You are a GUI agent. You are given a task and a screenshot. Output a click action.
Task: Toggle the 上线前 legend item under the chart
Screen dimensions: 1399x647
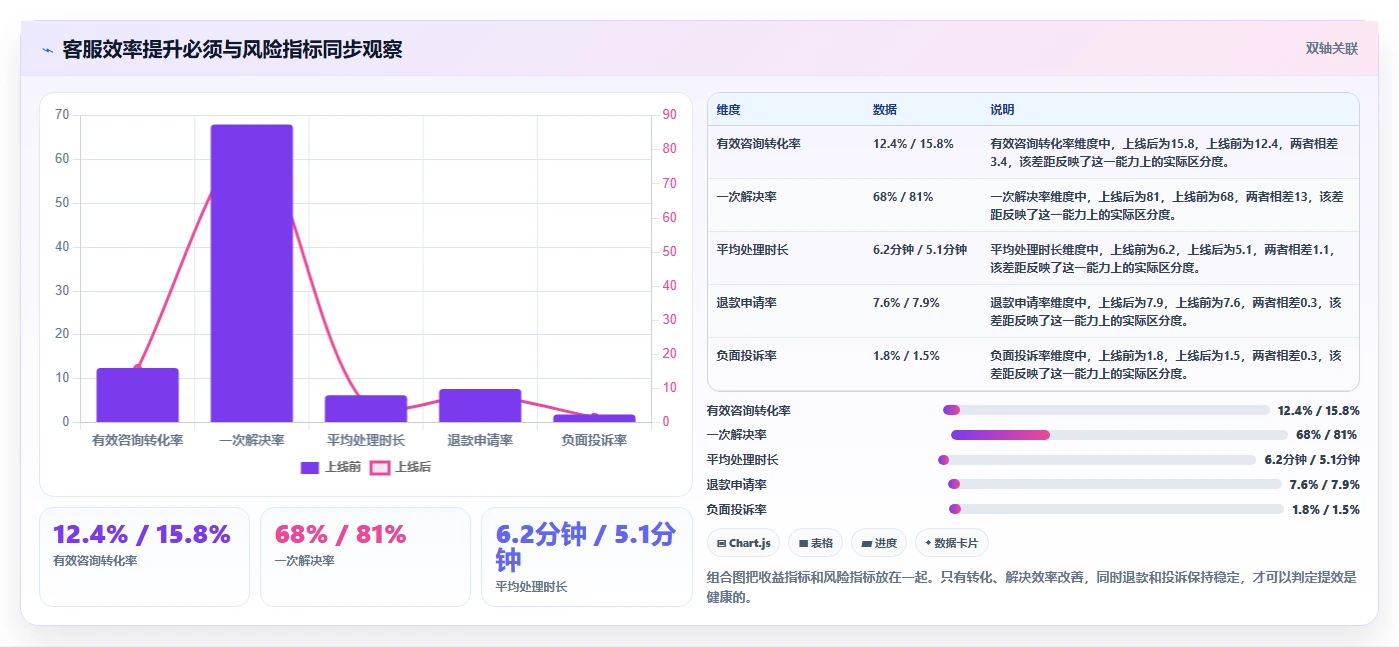[x=331, y=467]
